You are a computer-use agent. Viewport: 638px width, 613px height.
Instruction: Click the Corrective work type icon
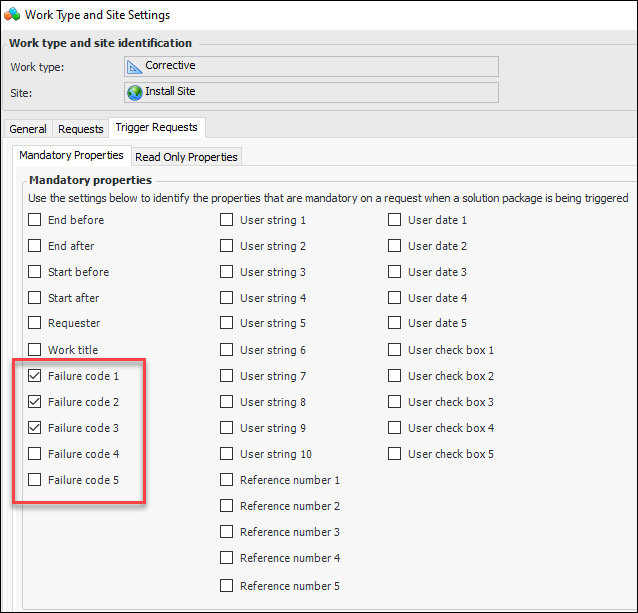(x=135, y=66)
